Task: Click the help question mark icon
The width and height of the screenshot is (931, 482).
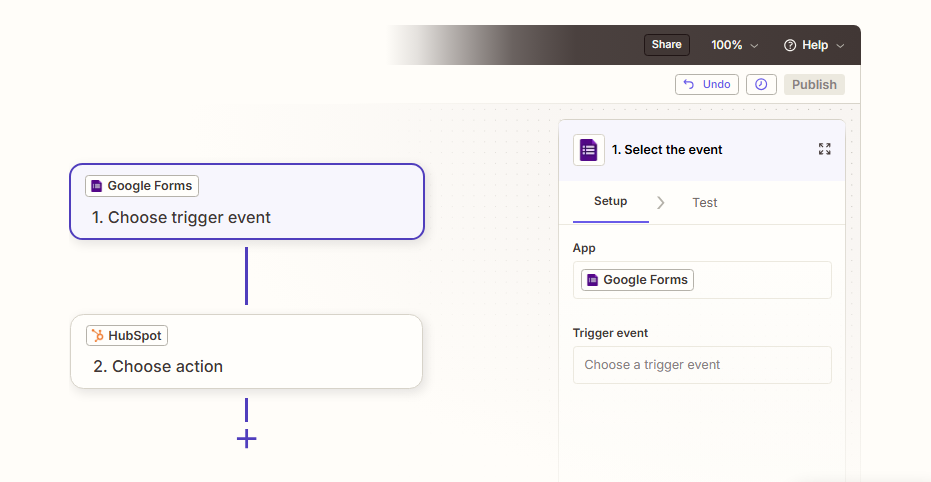Action: (790, 45)
